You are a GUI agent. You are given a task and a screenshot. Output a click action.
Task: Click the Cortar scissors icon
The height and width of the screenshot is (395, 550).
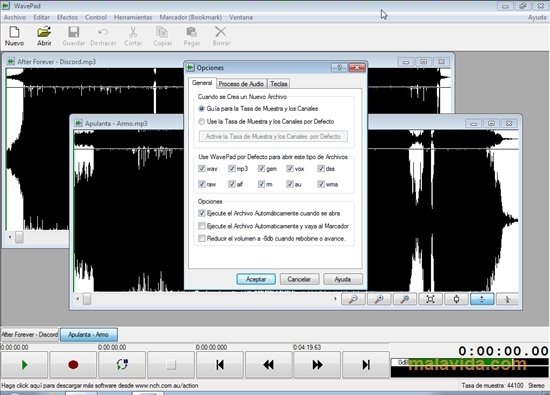133,36
